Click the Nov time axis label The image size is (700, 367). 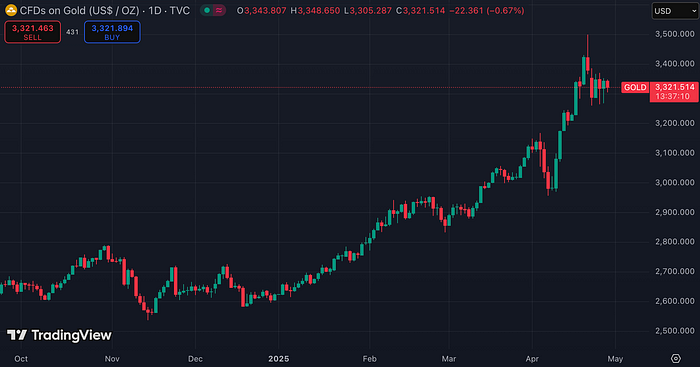(x=112, y=359)
